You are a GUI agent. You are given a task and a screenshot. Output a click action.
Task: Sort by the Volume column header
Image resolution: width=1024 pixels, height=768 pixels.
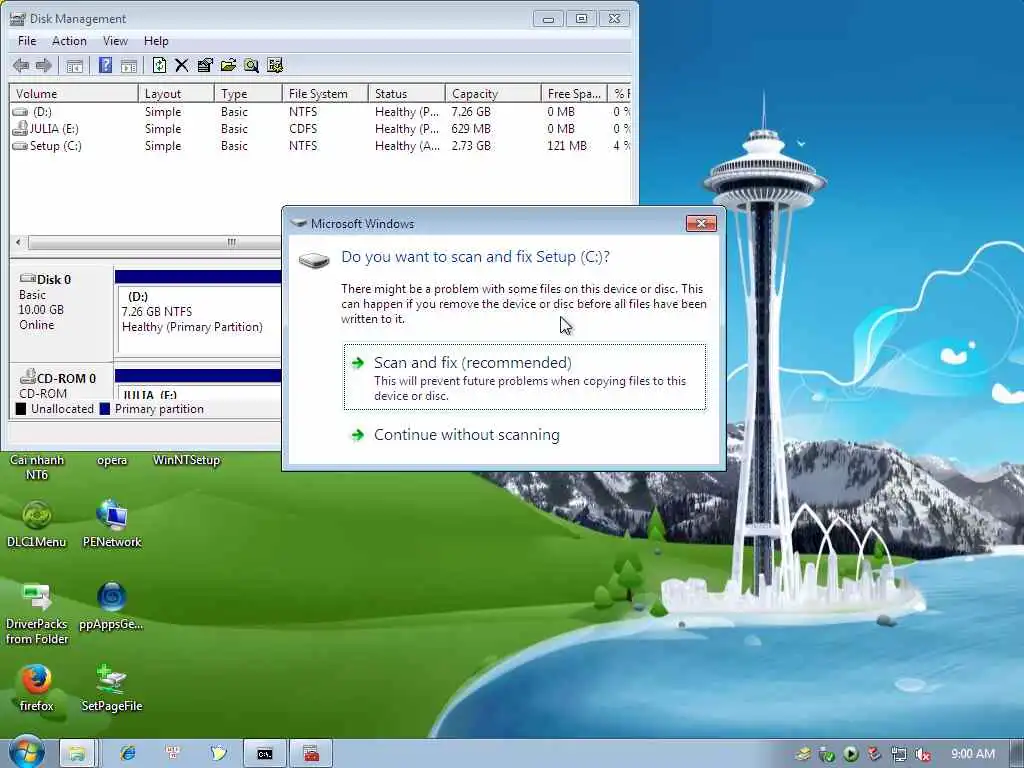click(73, 93)
